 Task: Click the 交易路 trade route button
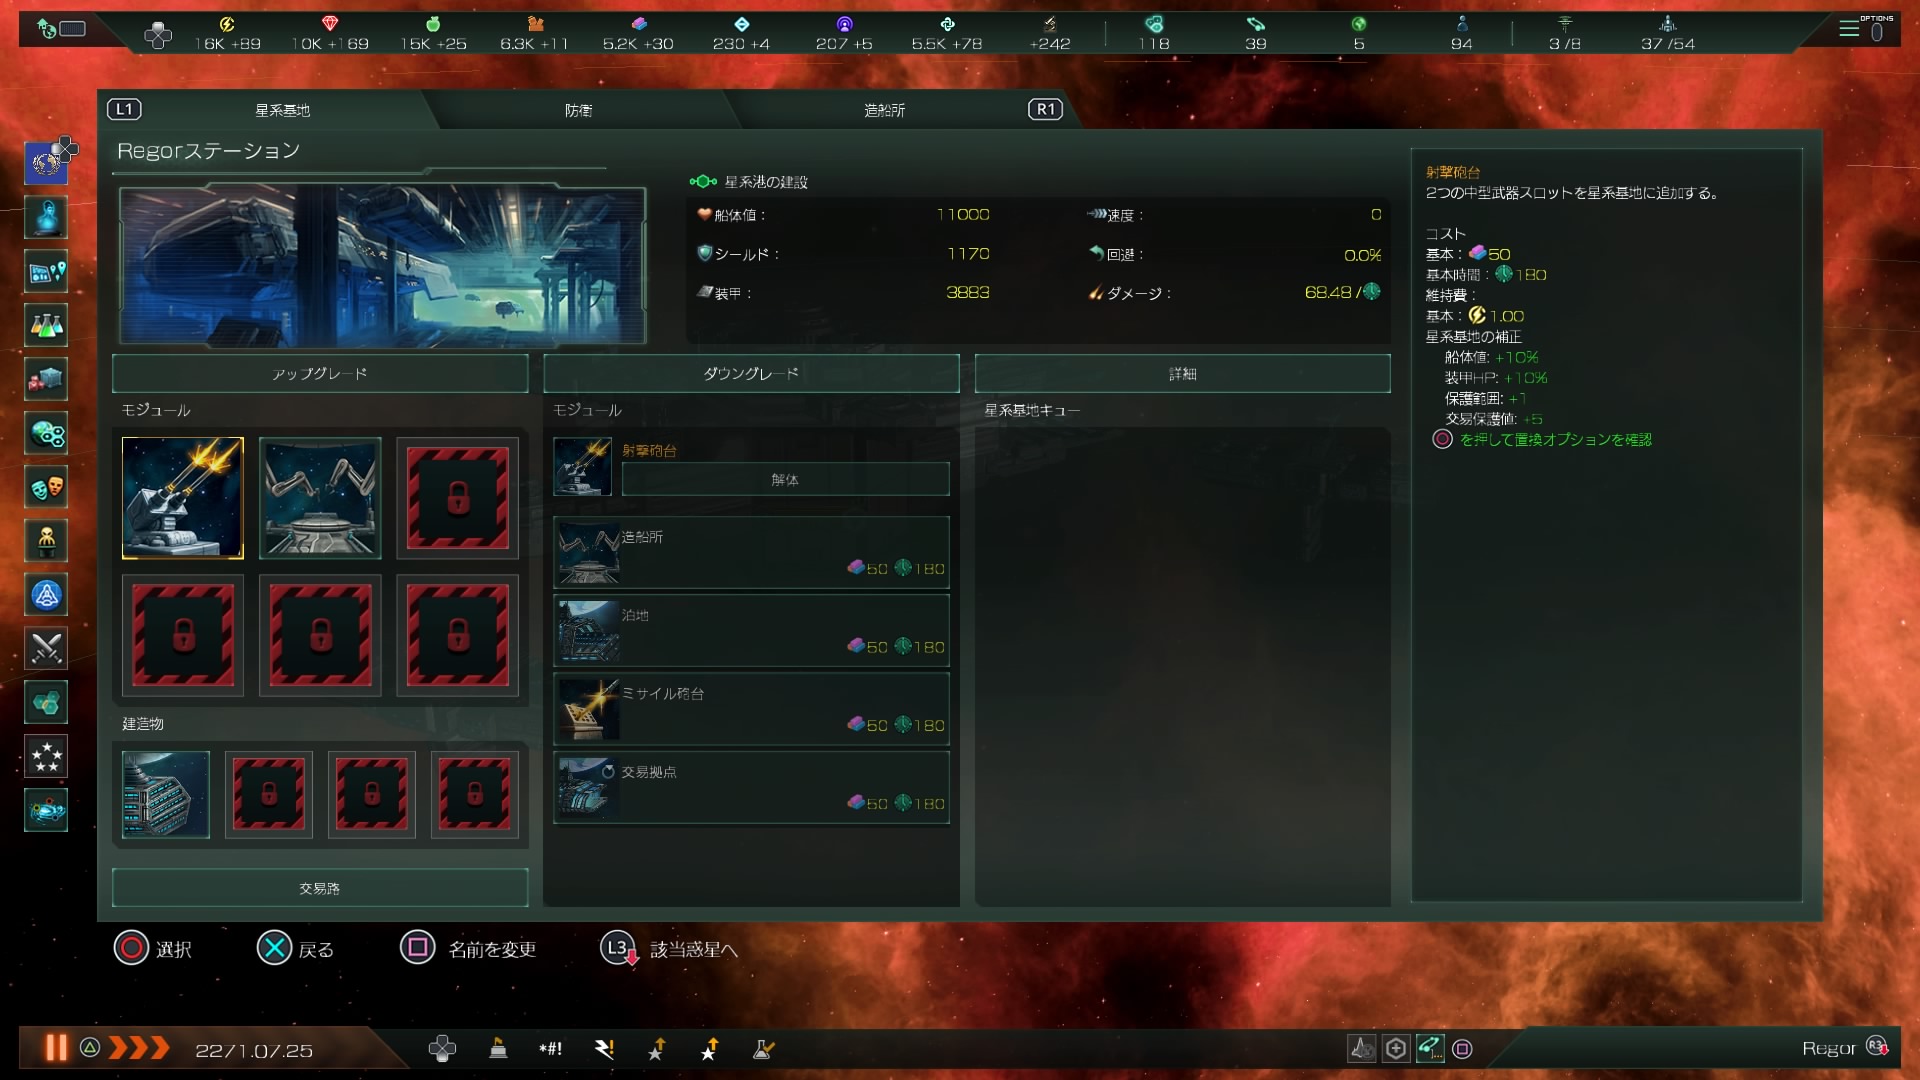320,888
